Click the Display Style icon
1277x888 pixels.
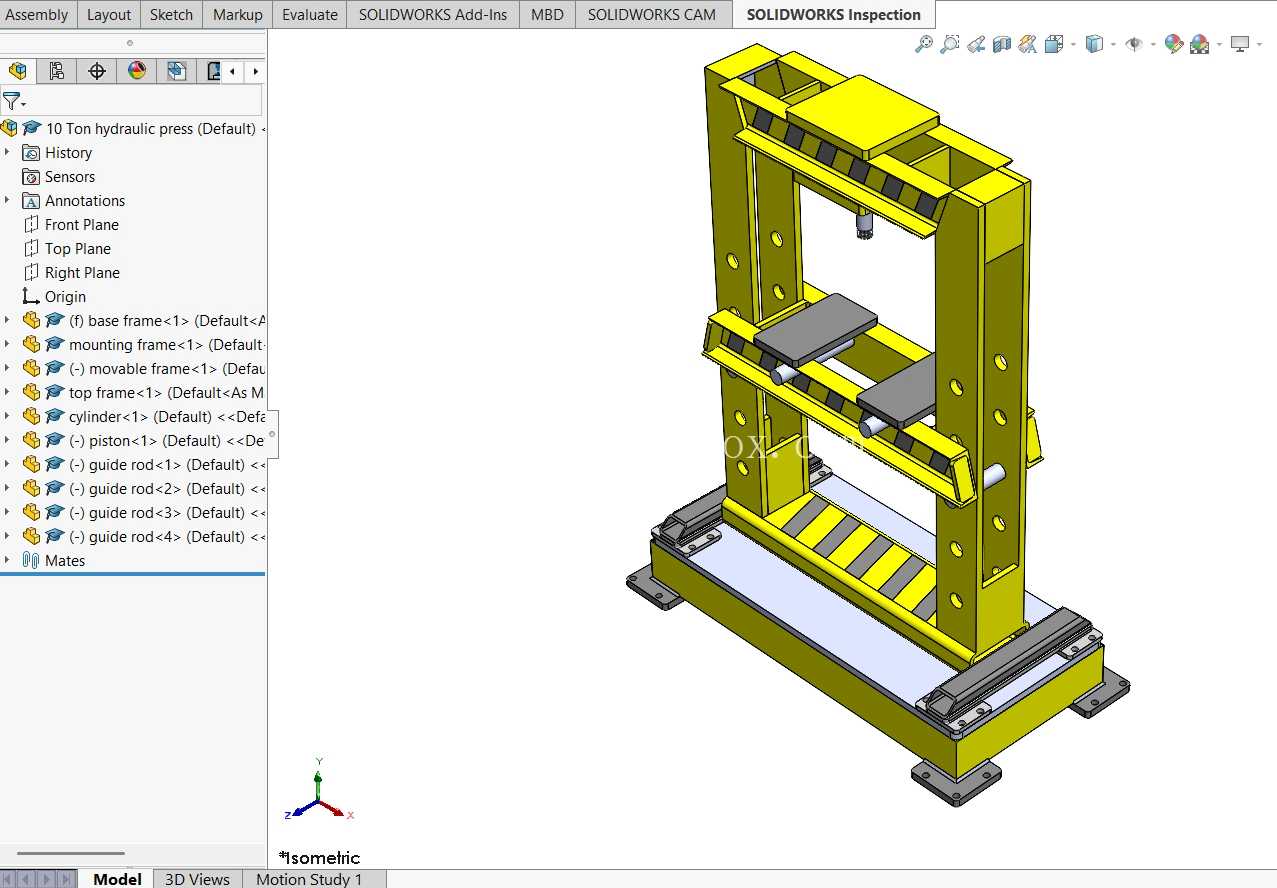pyautogui.click(x=1094, y=44)
